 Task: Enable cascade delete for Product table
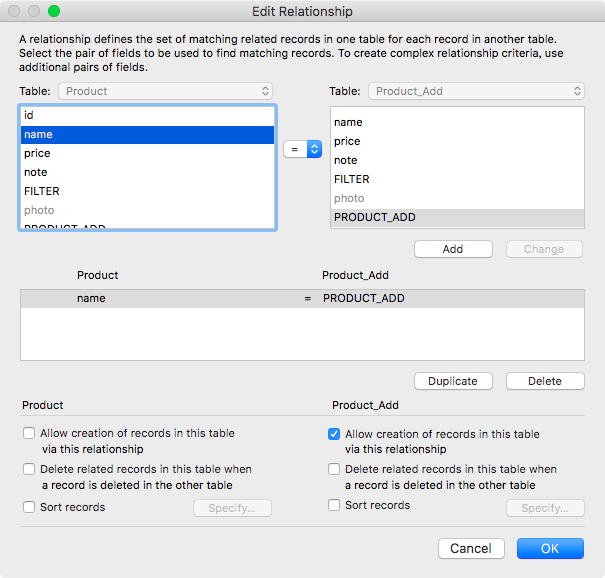click(29, 469)
